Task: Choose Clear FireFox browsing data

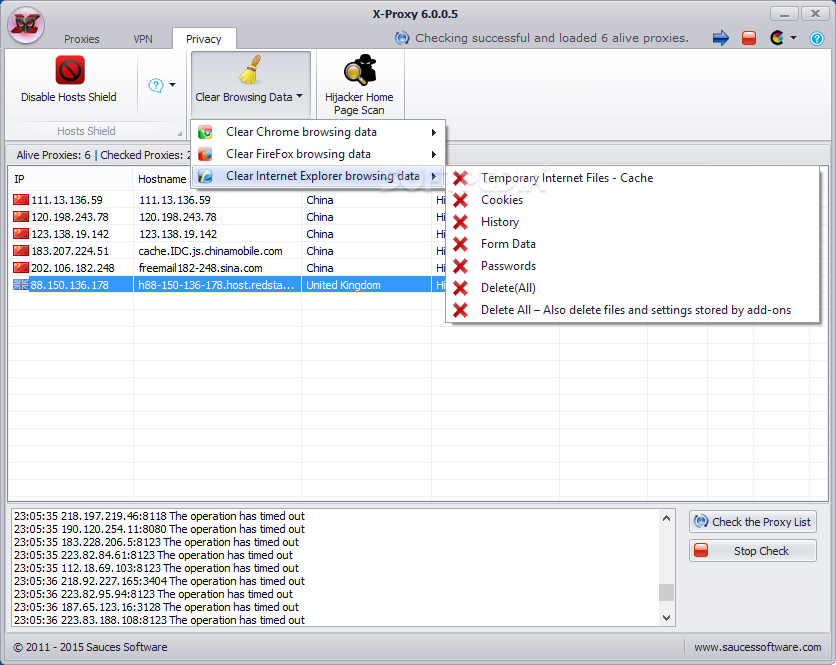Action: 318,154
